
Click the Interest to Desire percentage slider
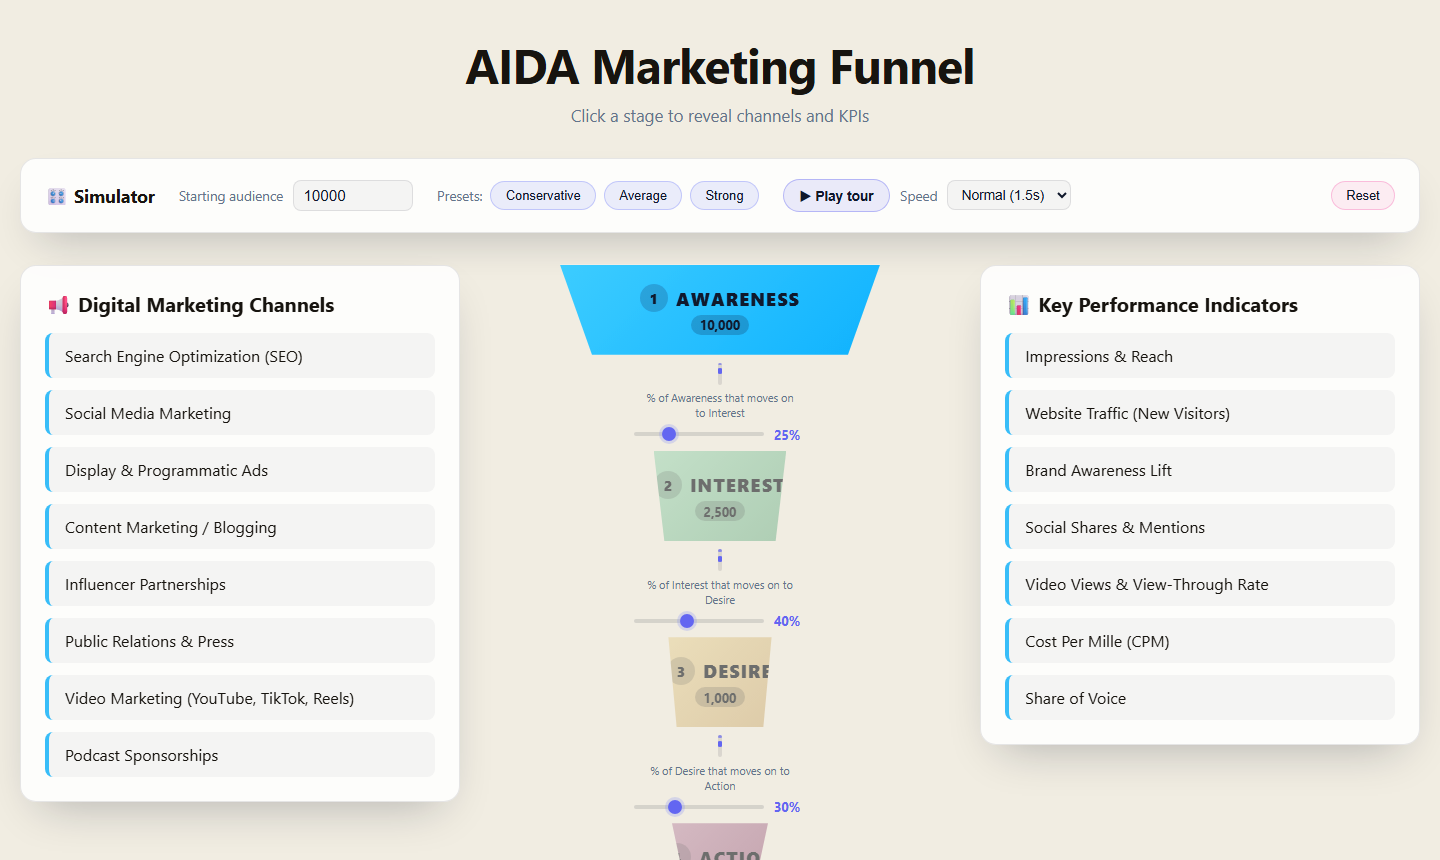pyautogui.click(x=699, y=621)
